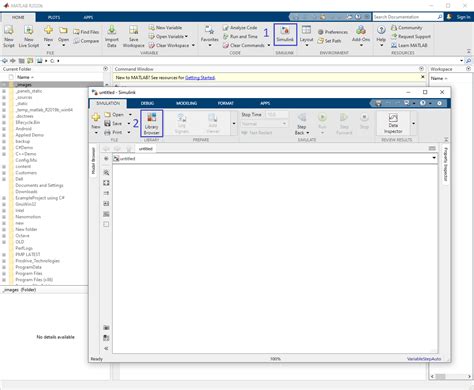Open the Simulink Library Browser
The height and width of the screenshot is (390, 474).
pyautogui.click(x=152, y=123)
